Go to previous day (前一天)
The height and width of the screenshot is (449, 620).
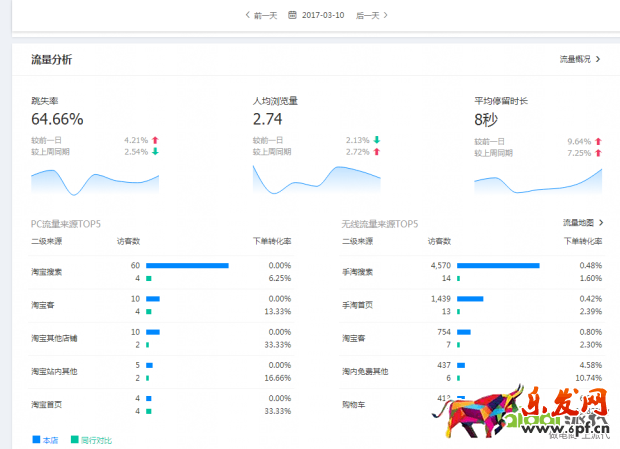(x=261, y=15)
